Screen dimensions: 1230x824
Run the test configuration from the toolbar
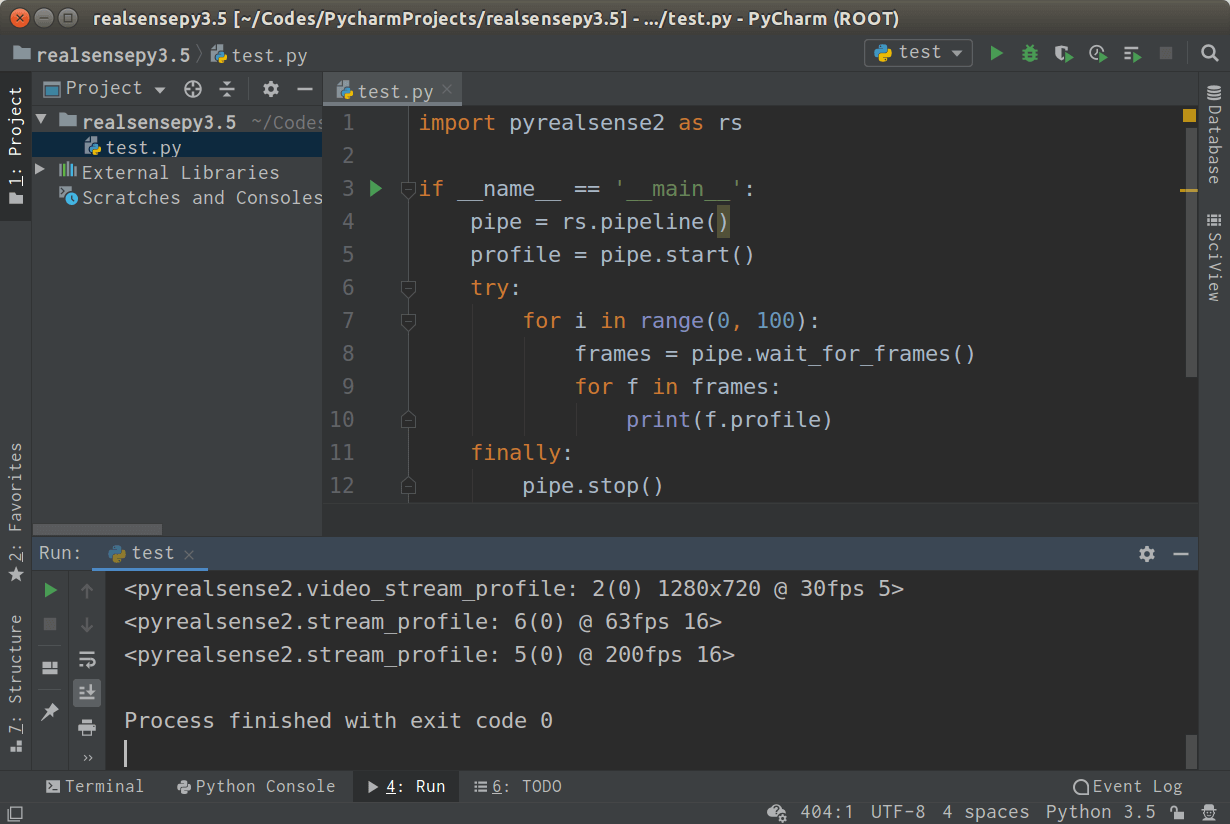pyautogui.click(x=996, y=53)
